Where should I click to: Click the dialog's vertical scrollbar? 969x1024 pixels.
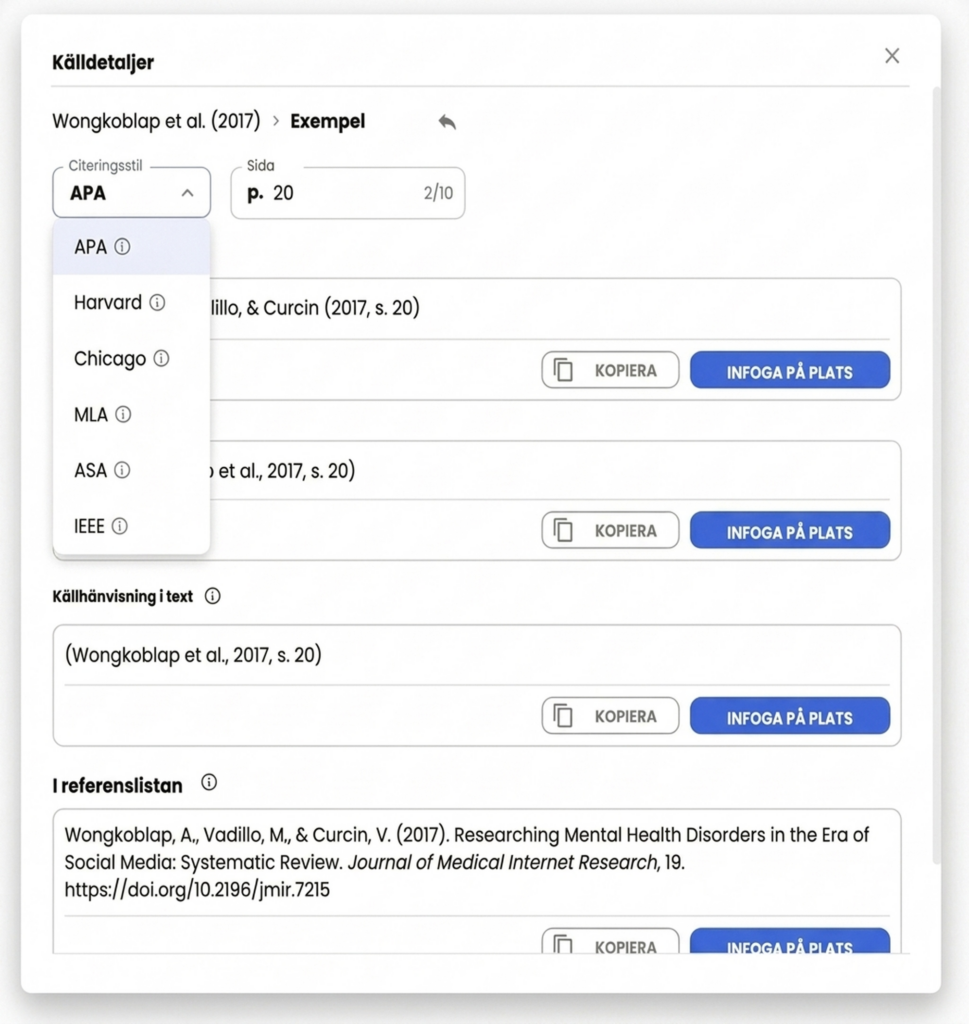937,477
